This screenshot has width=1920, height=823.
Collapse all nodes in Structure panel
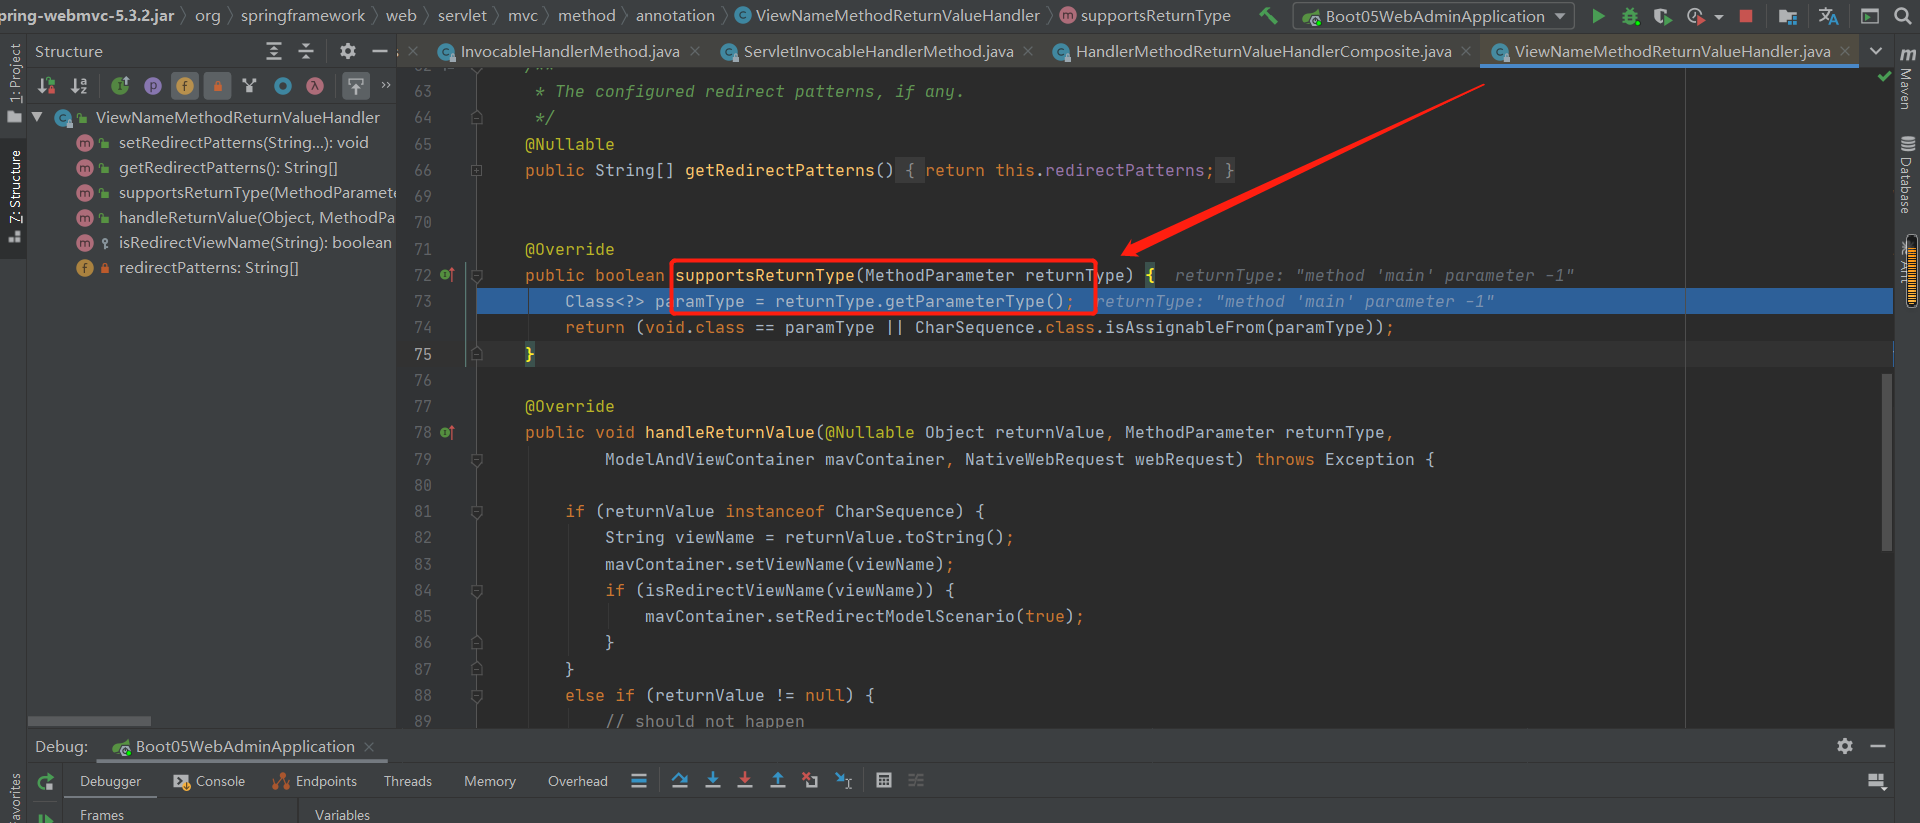click(306, 51)
